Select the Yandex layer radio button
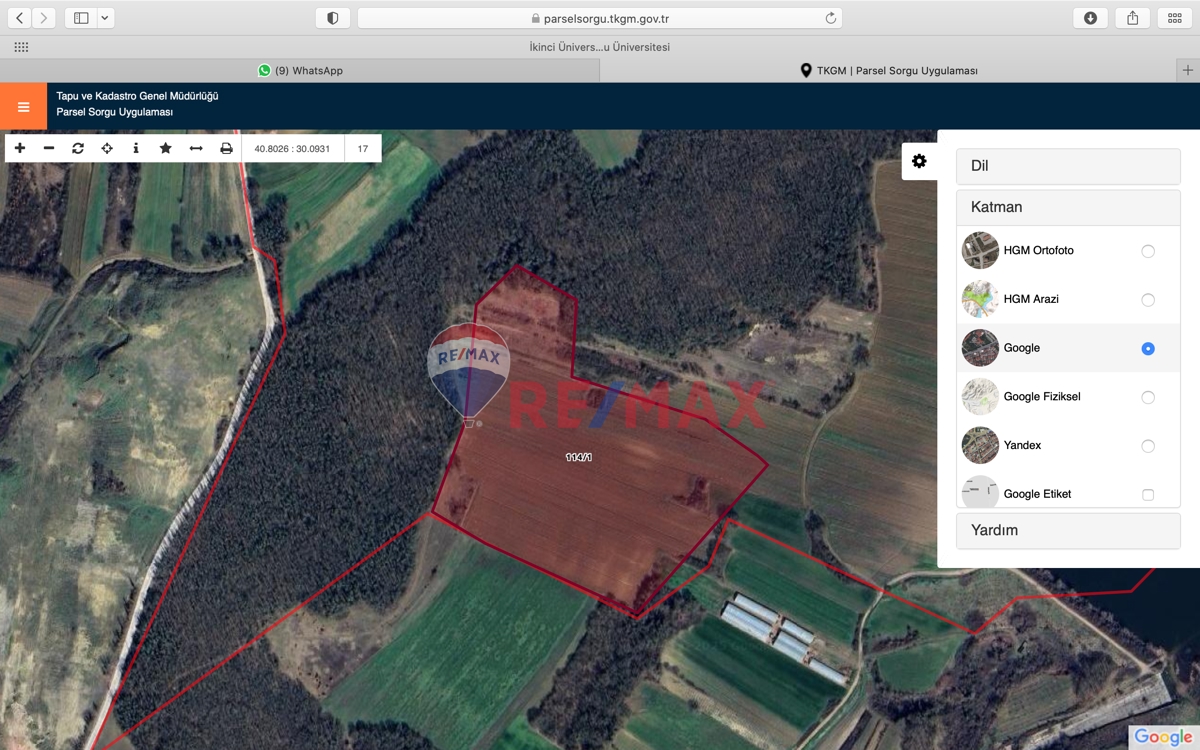 pyautogui.click(x=1148, y=446)
